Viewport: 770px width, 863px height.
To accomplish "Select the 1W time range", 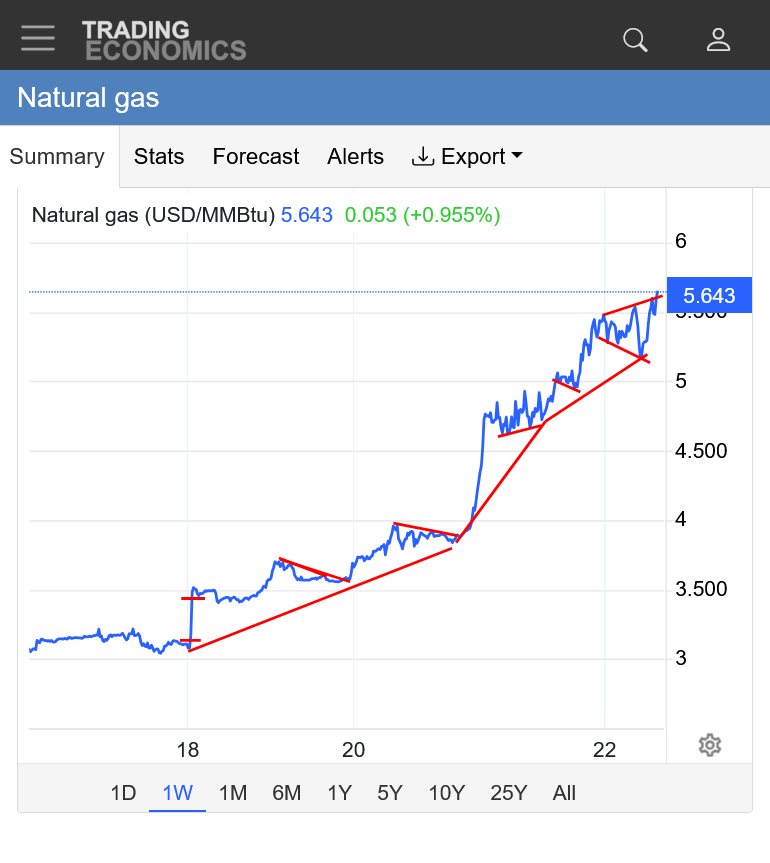I will click(x=177, y=793).
